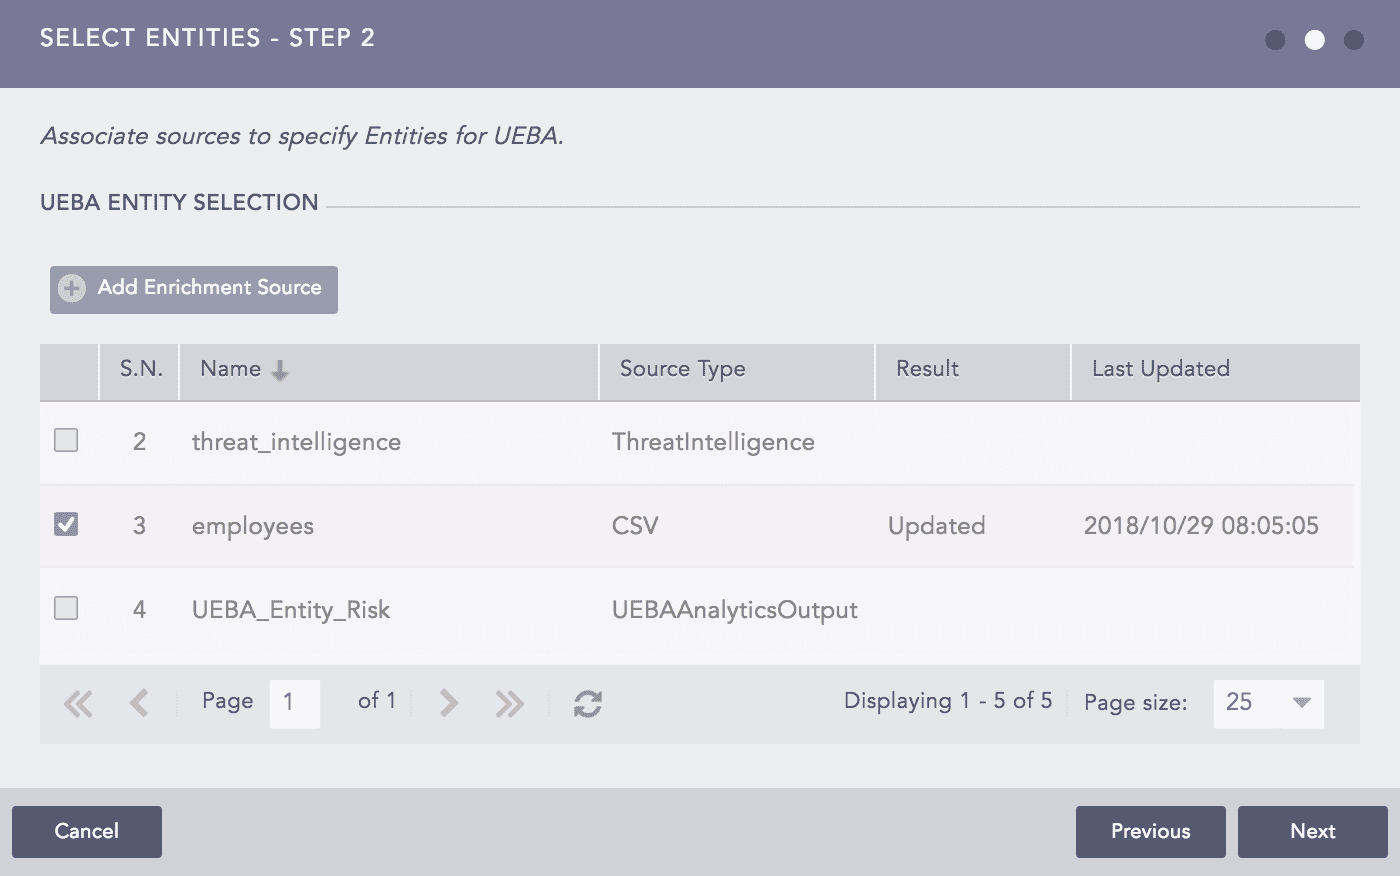This screenshot has width=1400, height=876.
Task: Jump to the first page using double-left arrows
Action: (78, 703)
